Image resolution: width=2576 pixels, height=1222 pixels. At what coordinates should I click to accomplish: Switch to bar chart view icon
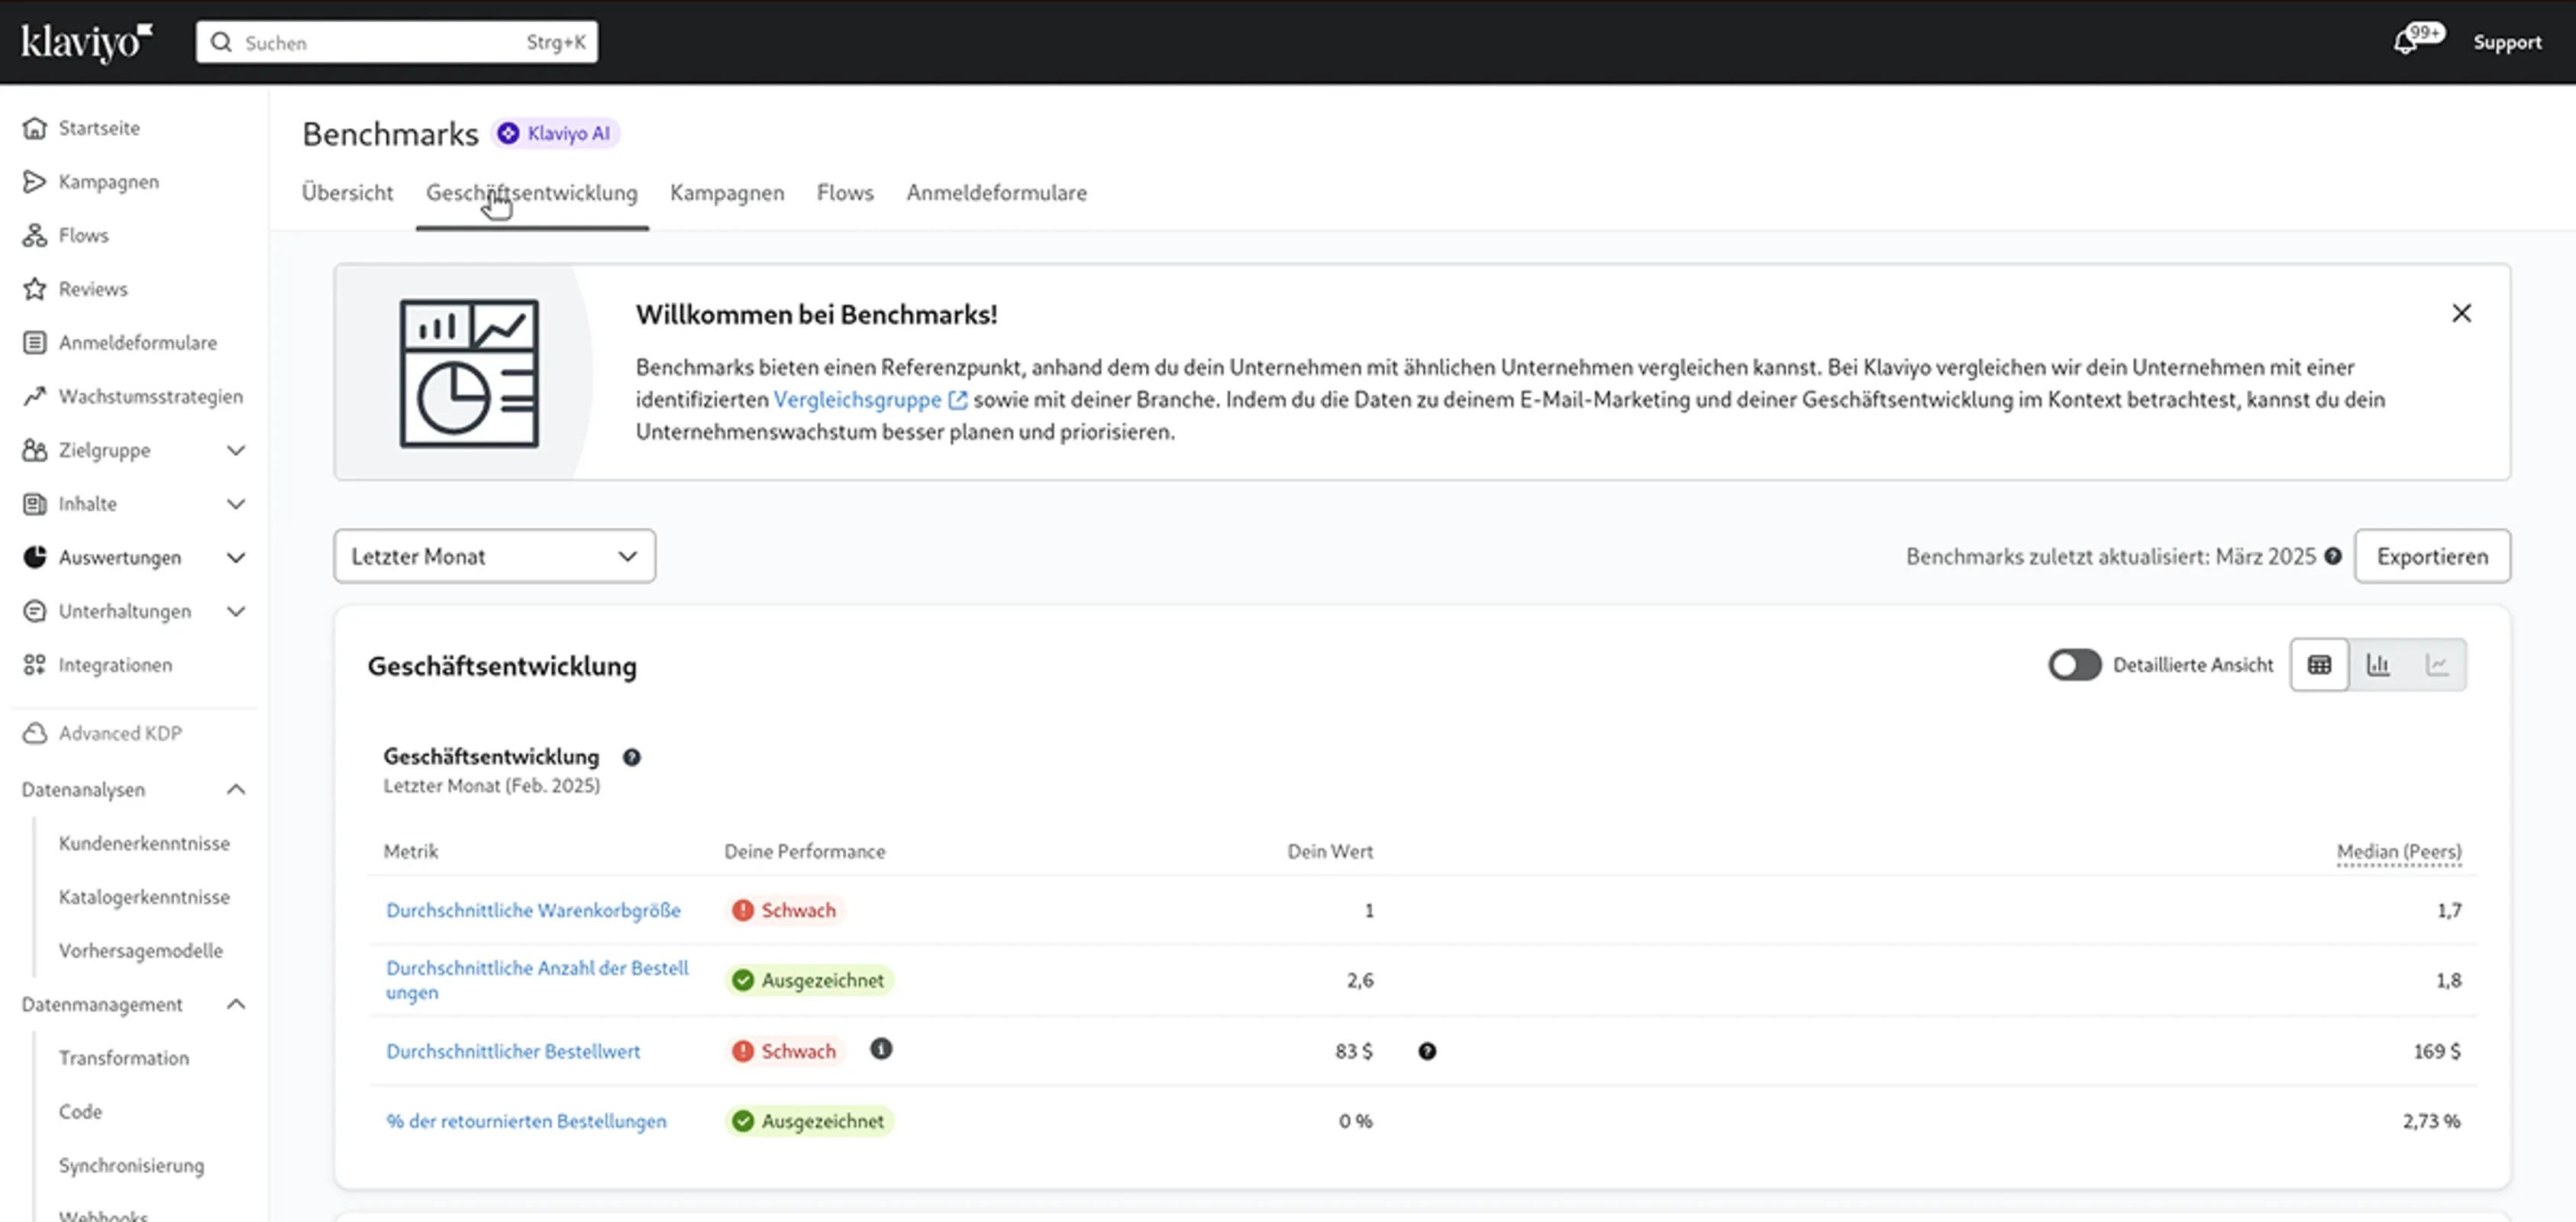2378,665
